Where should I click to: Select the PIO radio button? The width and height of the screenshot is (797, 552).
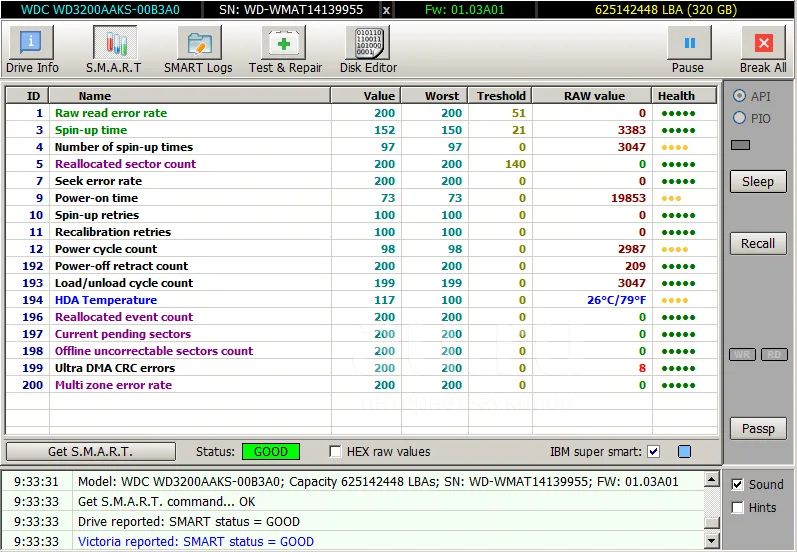[x=740, y=118]
